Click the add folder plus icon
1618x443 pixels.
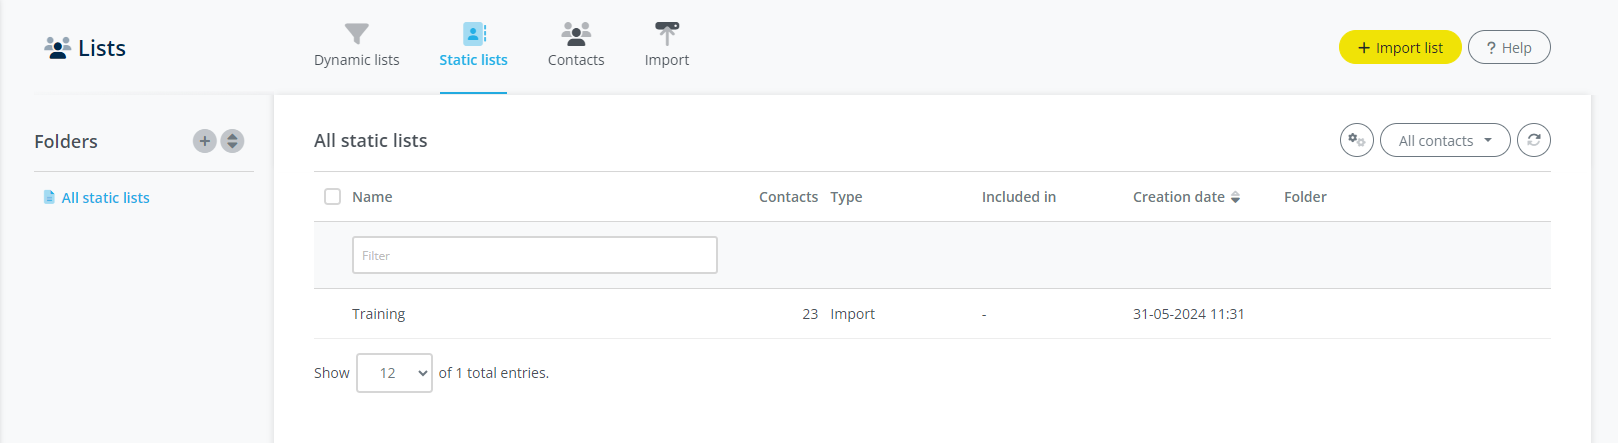(204, 141)
